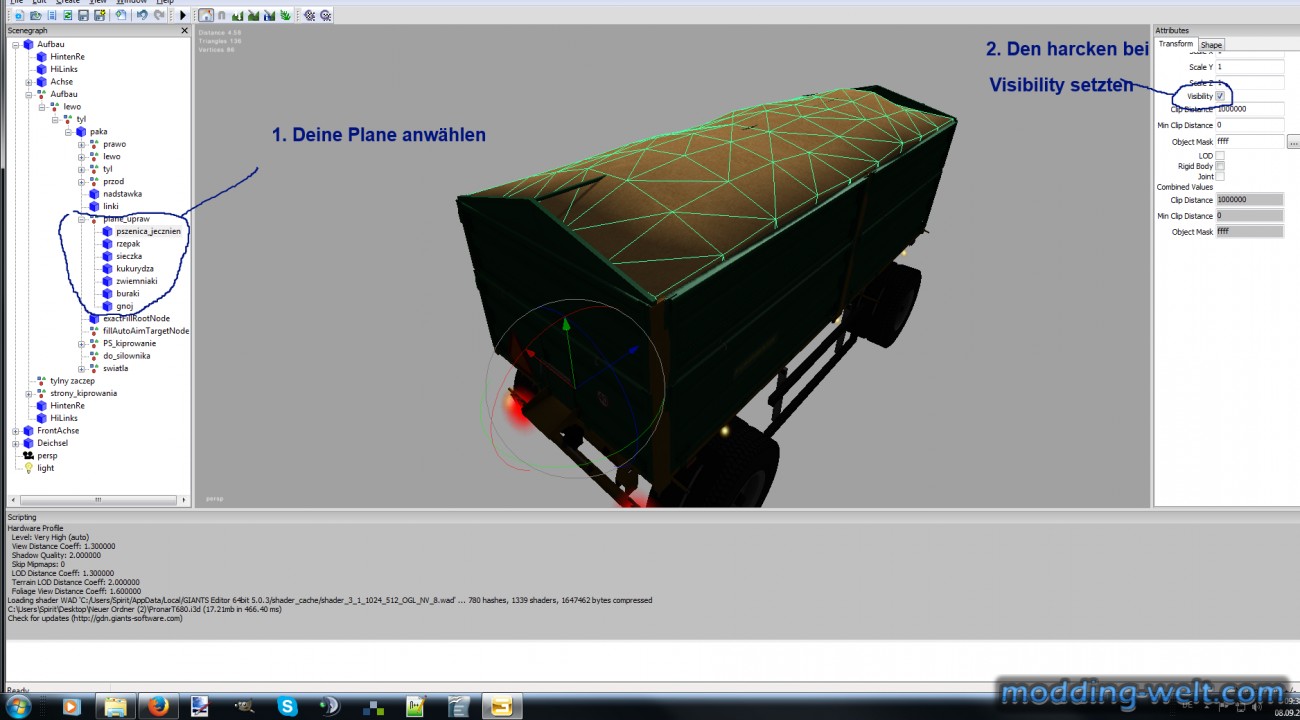Image resolution: width=1300 pixels, height=720 pixels.
Task: Select the linki node
Action: coord(110,206)
